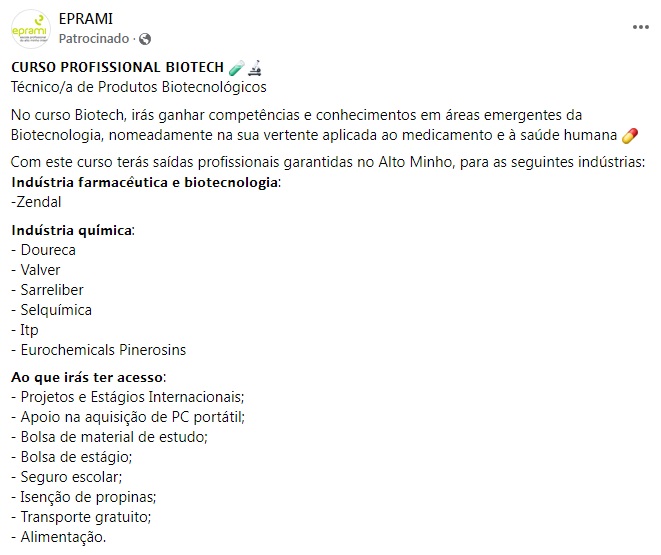
Task: Click the 'CURSO PROFISSIONAL BIOTECH' heading
Action: 117,68
